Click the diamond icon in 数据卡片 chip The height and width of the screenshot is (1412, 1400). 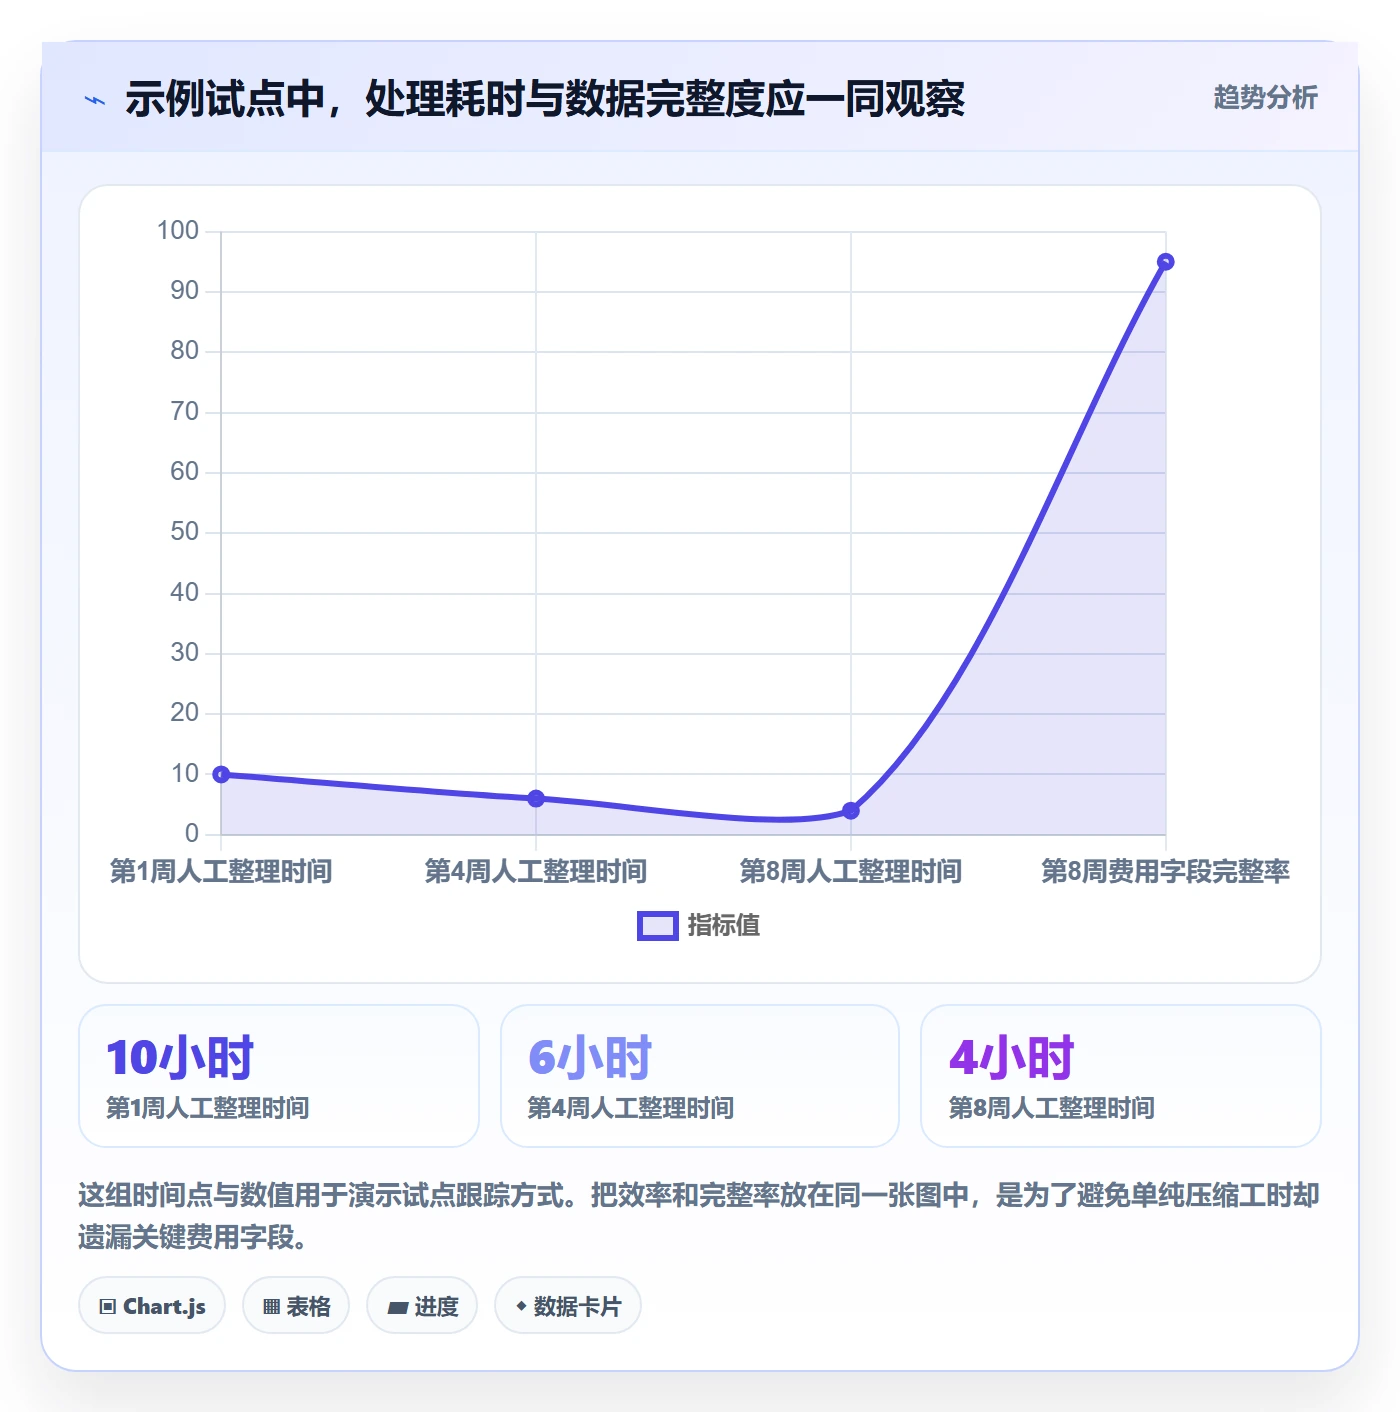click(521, 1306)
